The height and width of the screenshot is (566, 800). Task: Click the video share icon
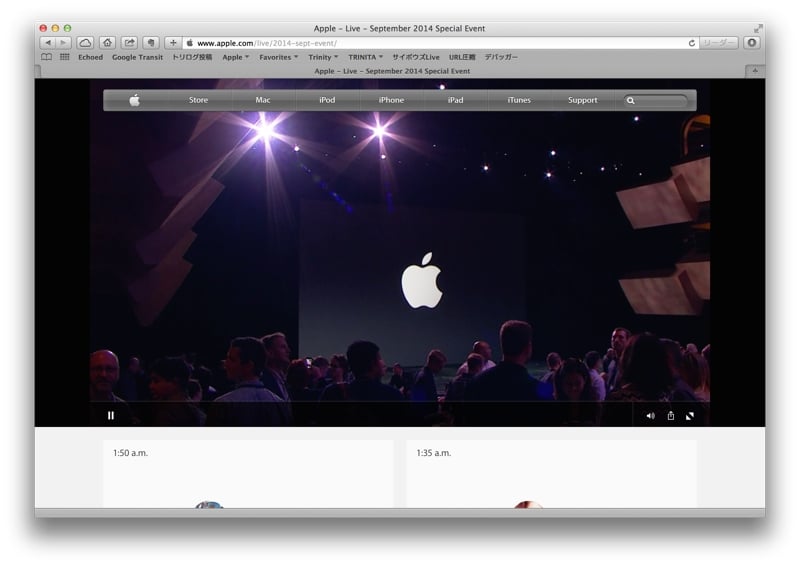coord(671,415)
